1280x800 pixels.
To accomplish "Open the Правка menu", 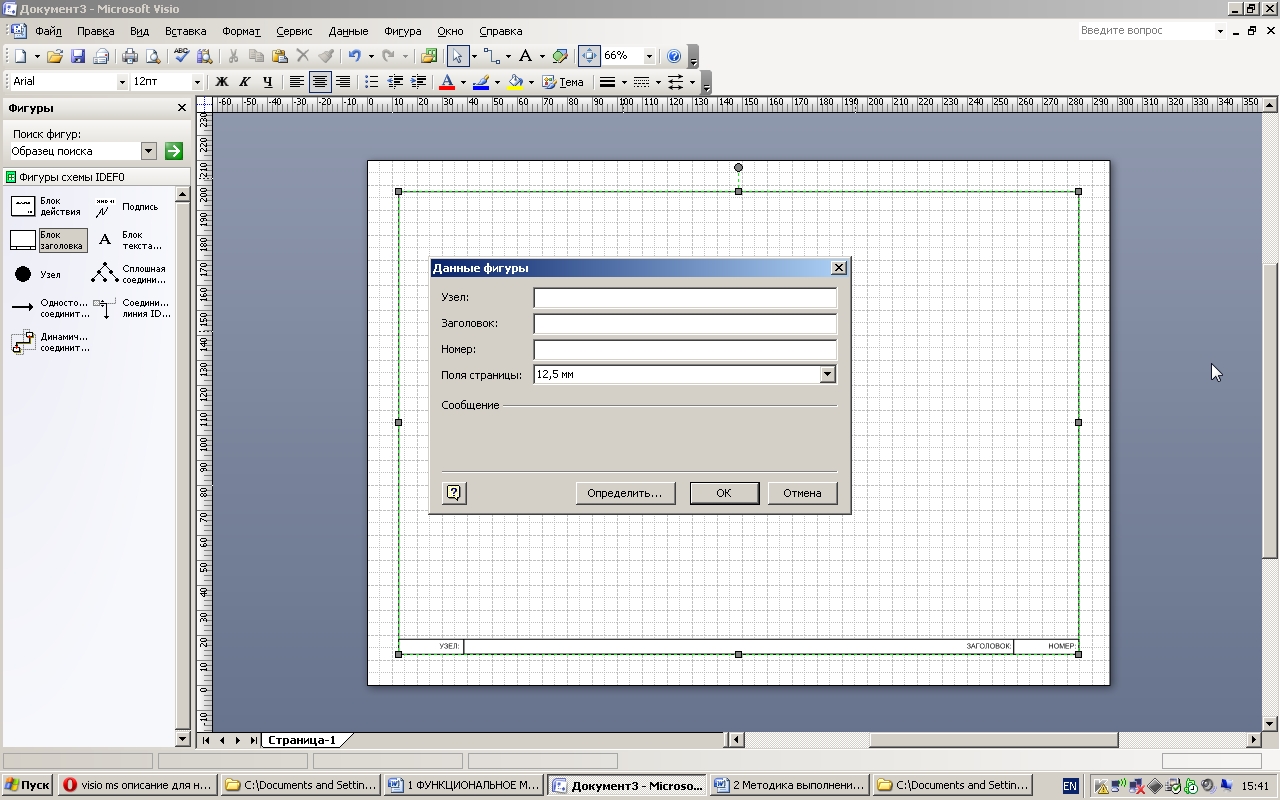I will pyautogui.click(x=96, y=31).
